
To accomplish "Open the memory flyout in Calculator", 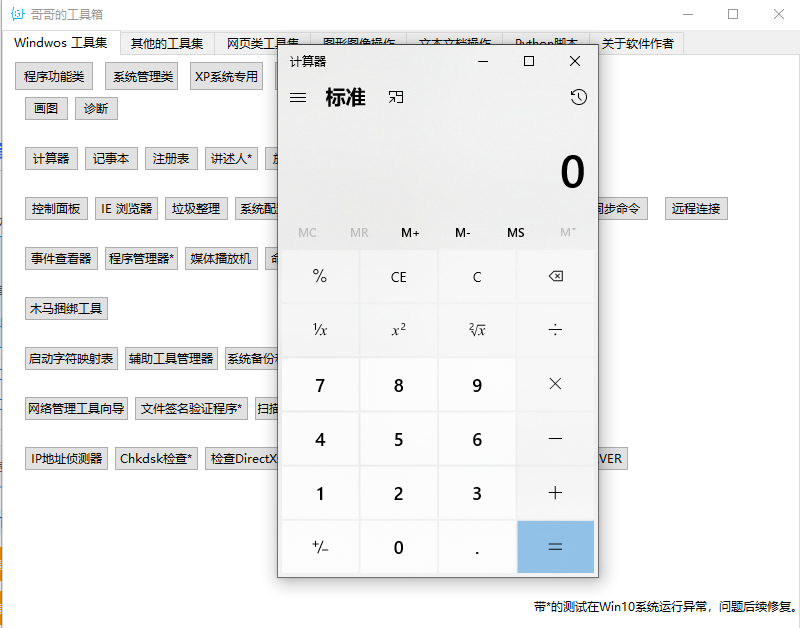I will (569, 232).
